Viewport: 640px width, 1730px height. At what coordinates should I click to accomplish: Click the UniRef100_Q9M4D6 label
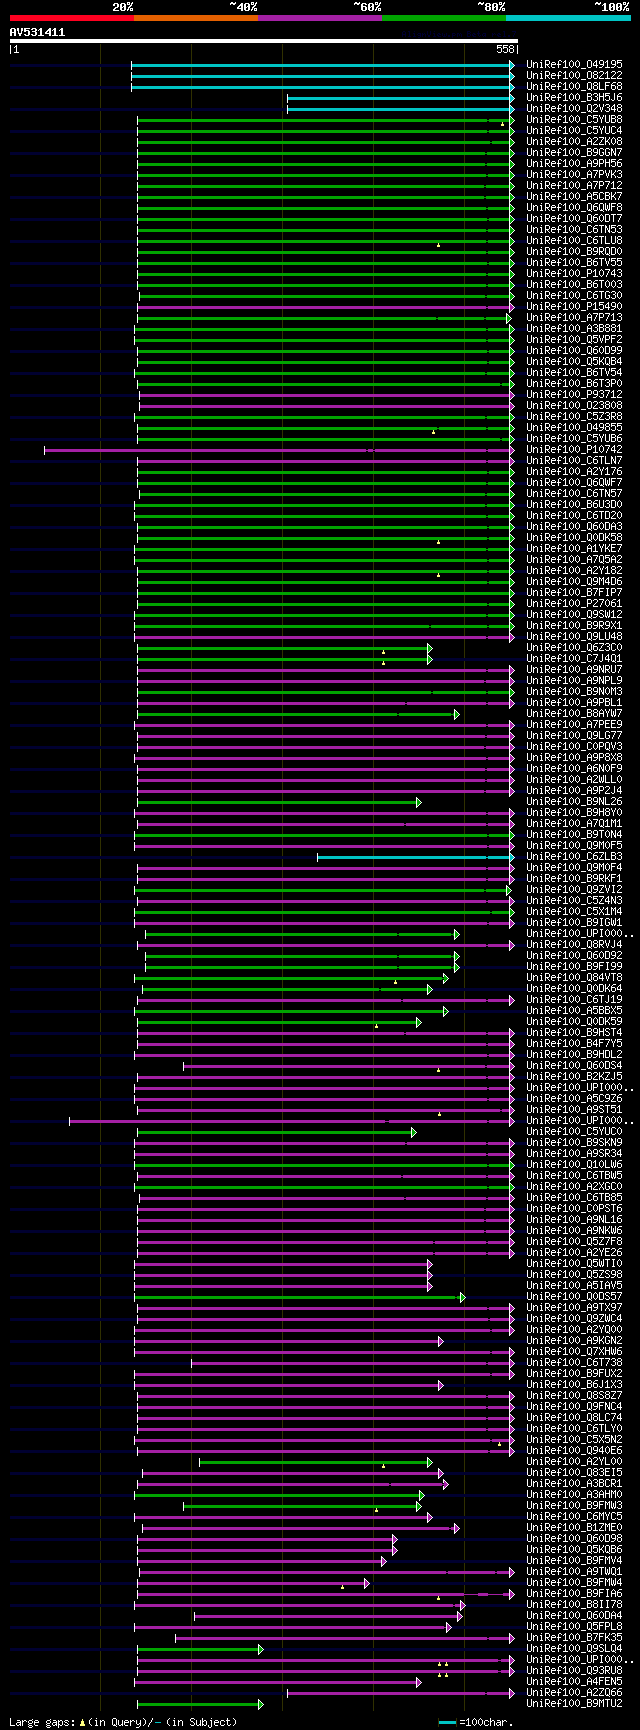[x=574, y=581]
